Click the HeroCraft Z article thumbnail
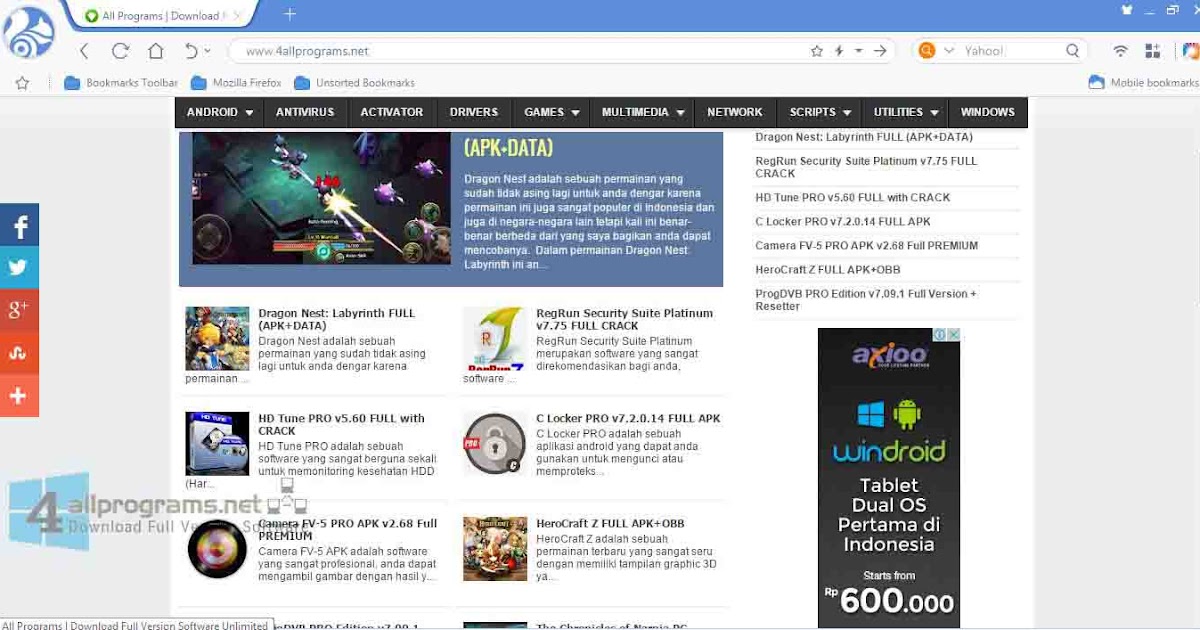Viewport: 1200px width, 630px height. pos(494,549)
